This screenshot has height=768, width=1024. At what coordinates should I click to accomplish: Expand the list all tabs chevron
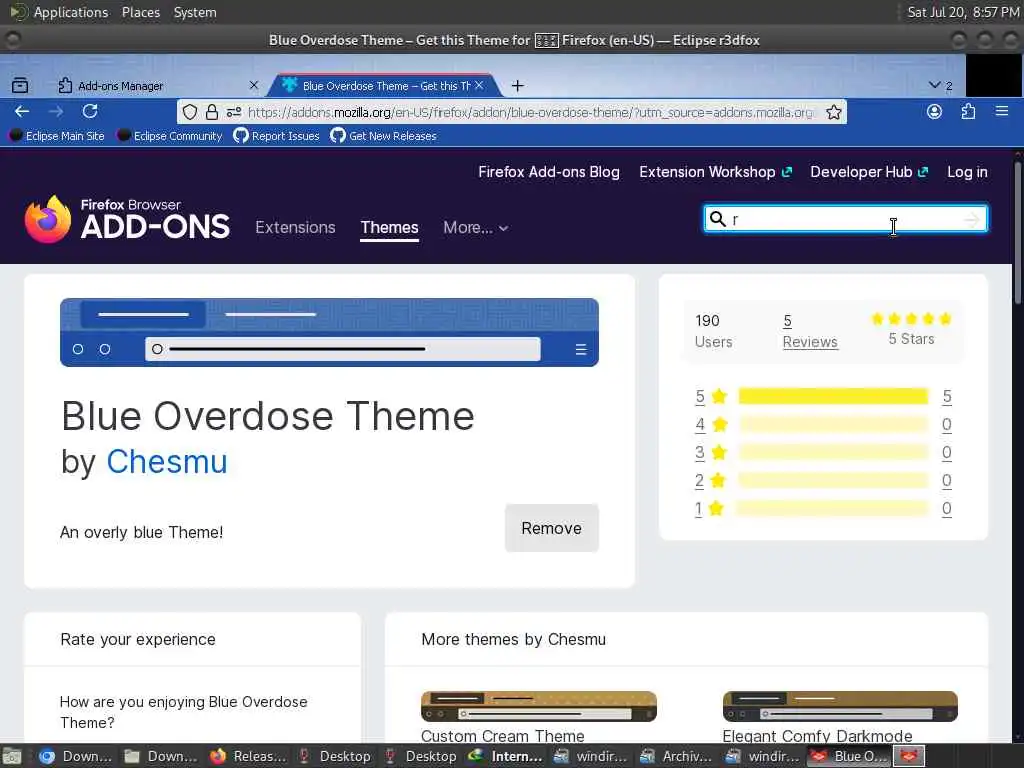(935, 86)
